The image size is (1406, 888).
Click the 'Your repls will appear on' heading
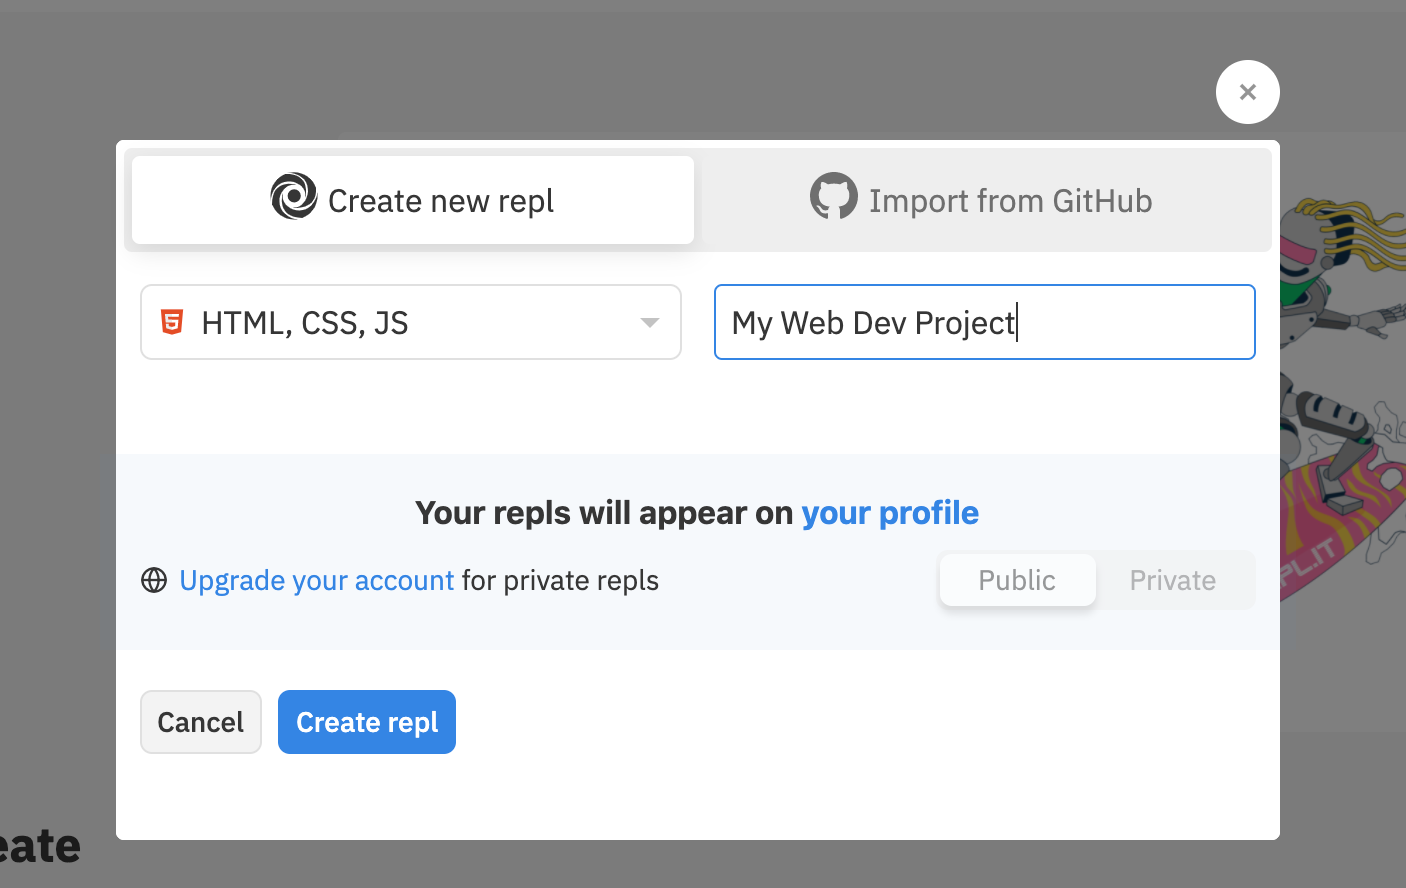604,513
